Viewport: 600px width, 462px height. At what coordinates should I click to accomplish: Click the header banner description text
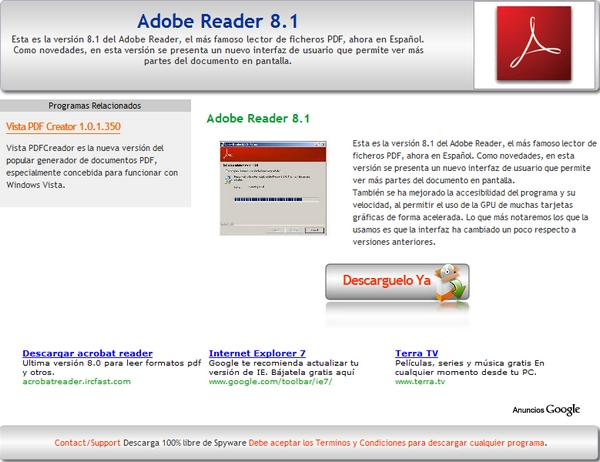[x=218, y=50]
